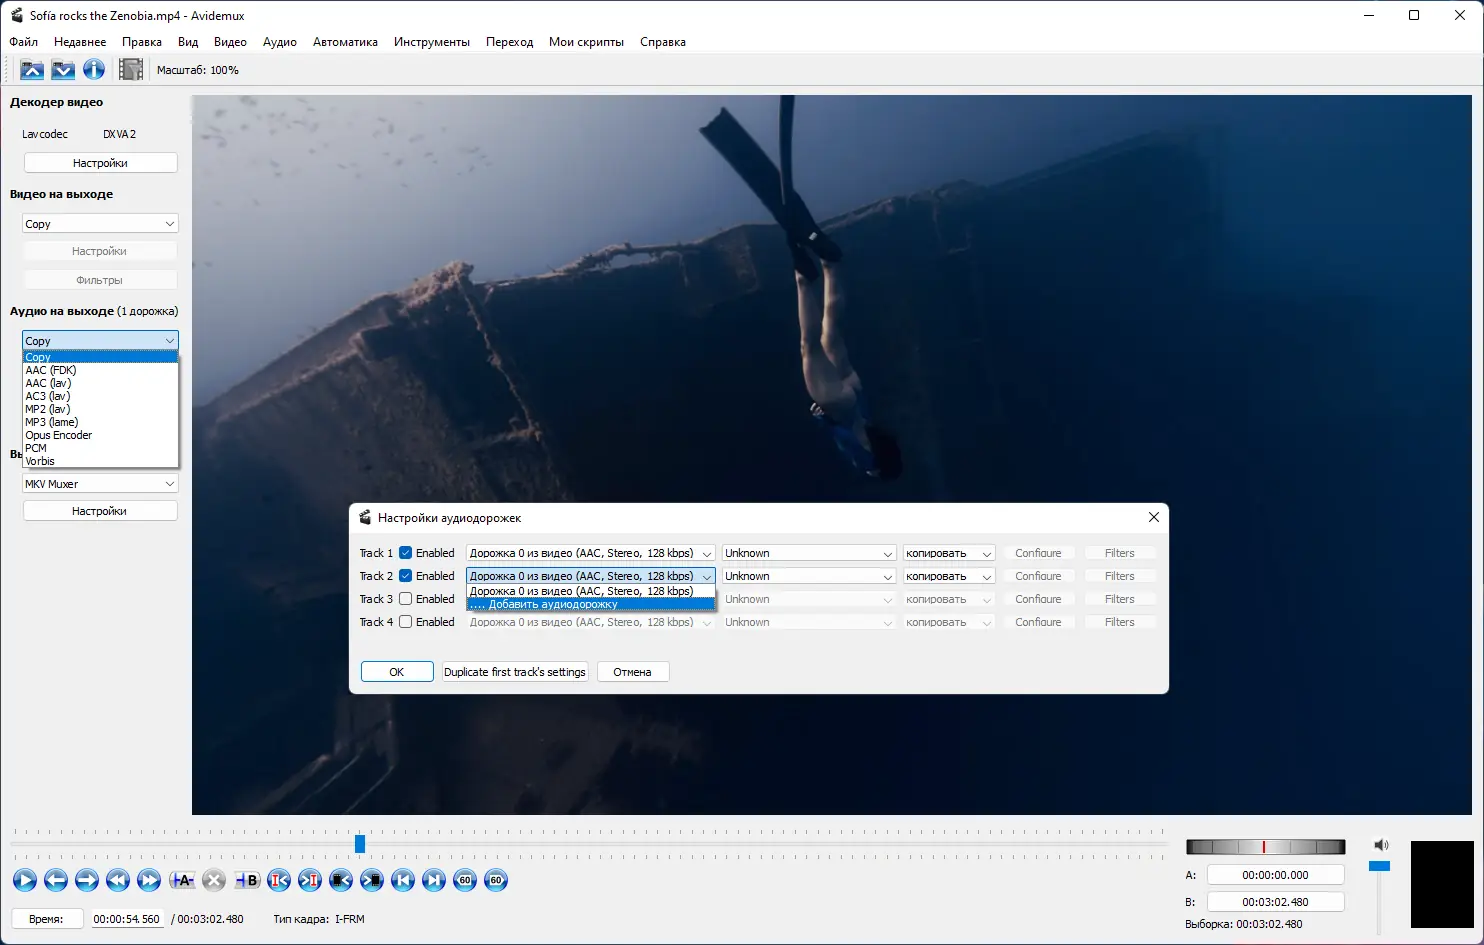The height and width of the screenshot is (945, 1484).
Task: Click the timeline position slider handle
Action: click(x=360, y=844)
